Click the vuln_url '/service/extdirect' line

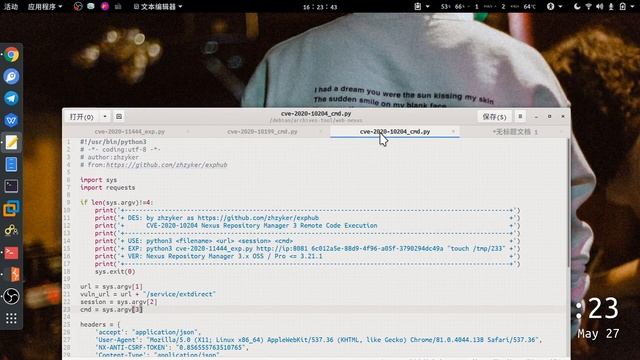tap(148, 294)
